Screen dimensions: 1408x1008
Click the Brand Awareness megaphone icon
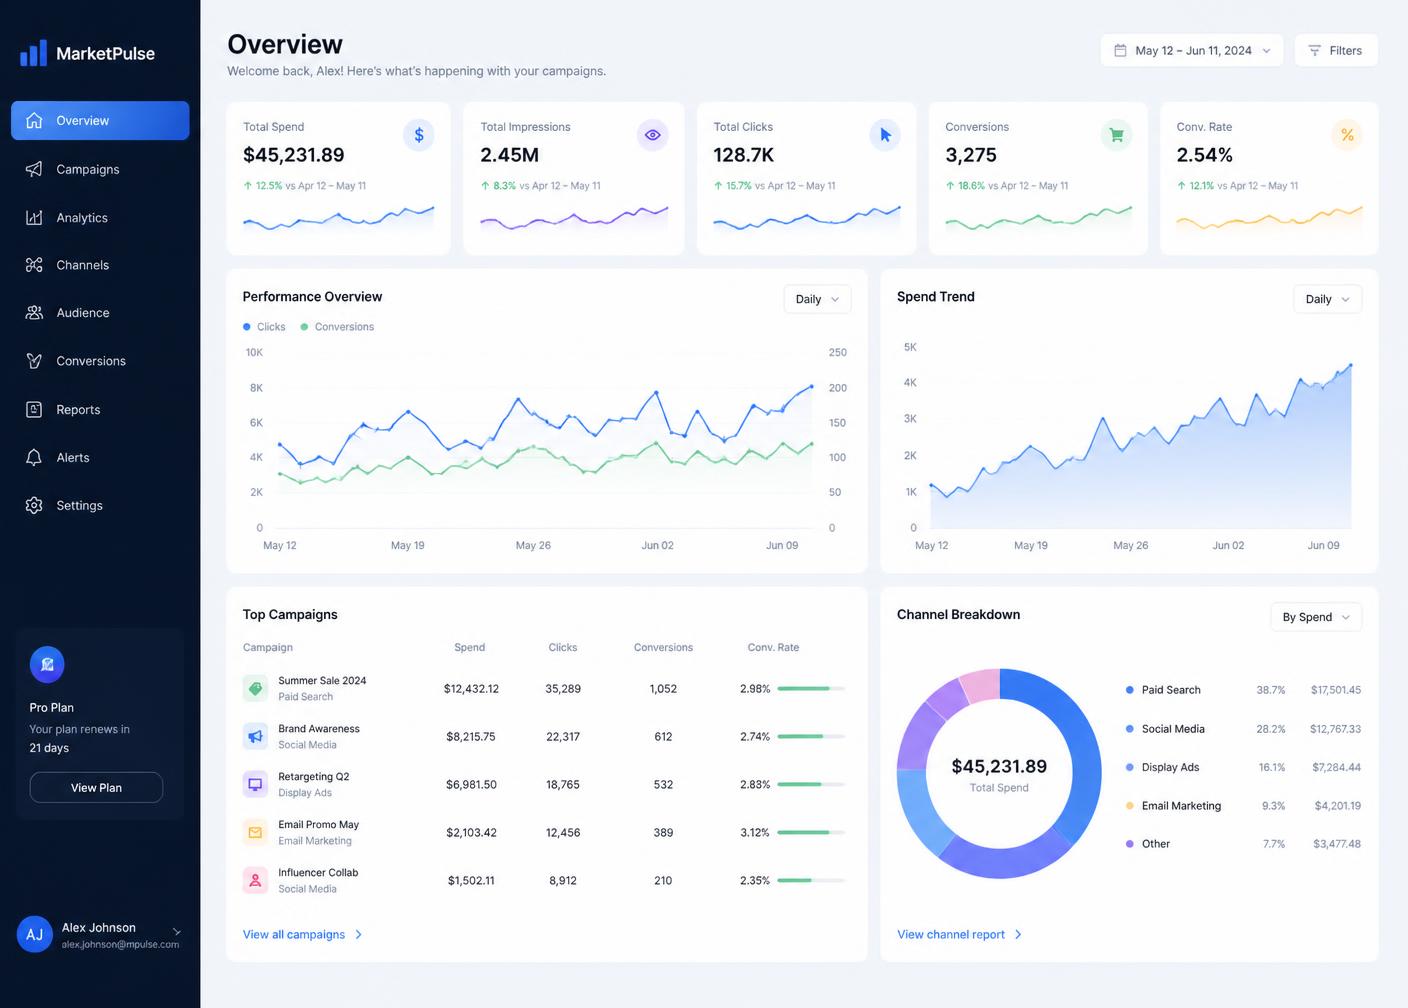pyautogui.click(x=255, y=736)
